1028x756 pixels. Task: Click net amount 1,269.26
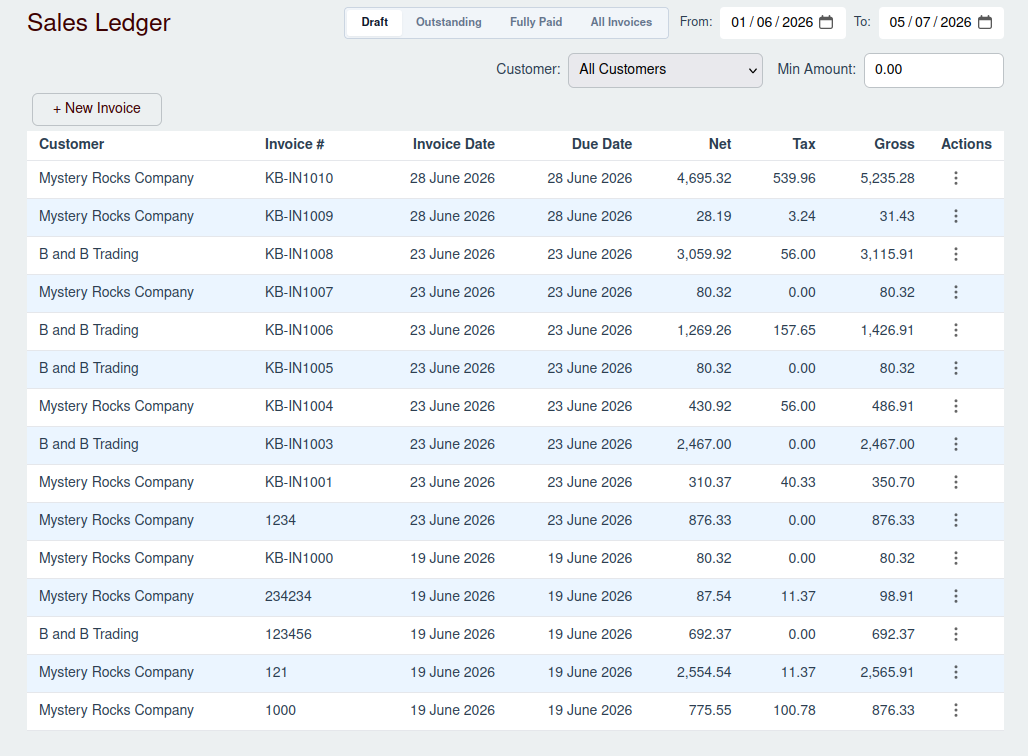coord(704,330)
